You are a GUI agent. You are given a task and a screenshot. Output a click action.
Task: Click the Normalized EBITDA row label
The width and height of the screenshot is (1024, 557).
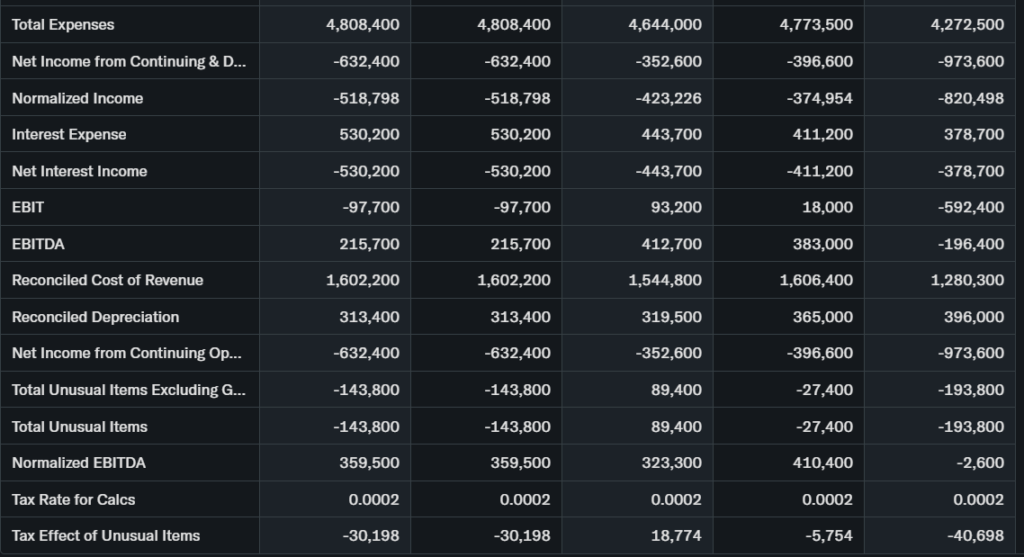[79, 463]
